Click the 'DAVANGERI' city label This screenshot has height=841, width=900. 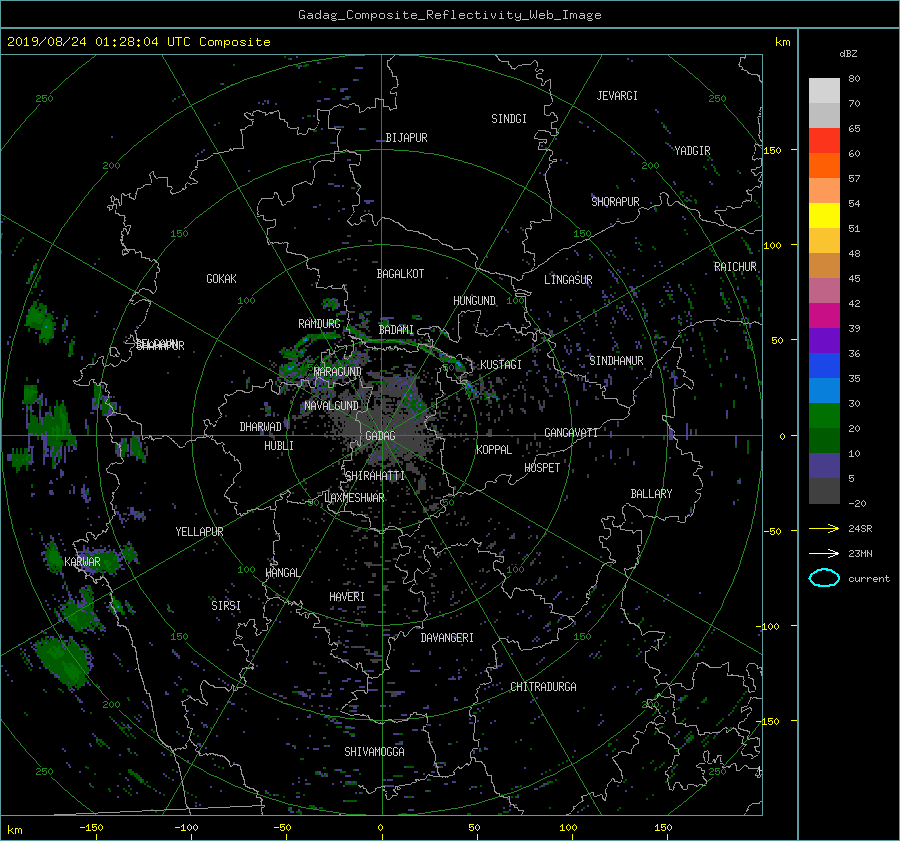click(x=447, y=638)
